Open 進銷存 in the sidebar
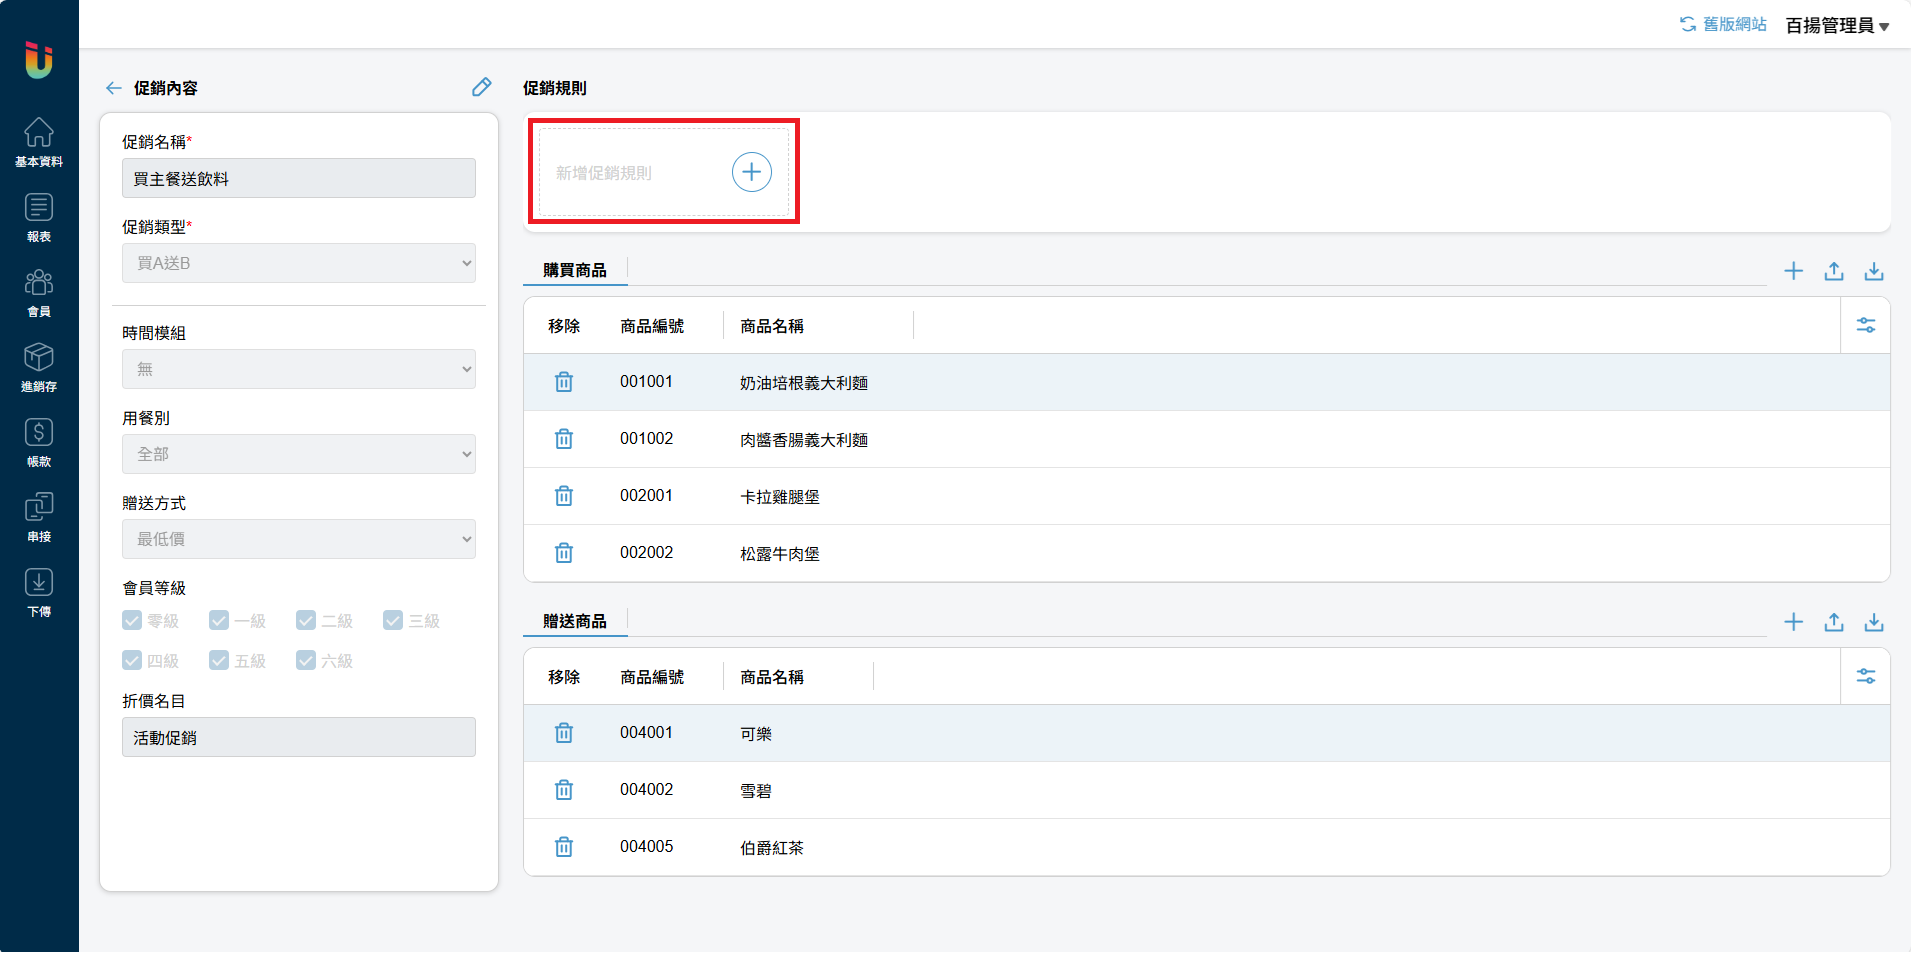The image size is (1912, 956). 39,367
